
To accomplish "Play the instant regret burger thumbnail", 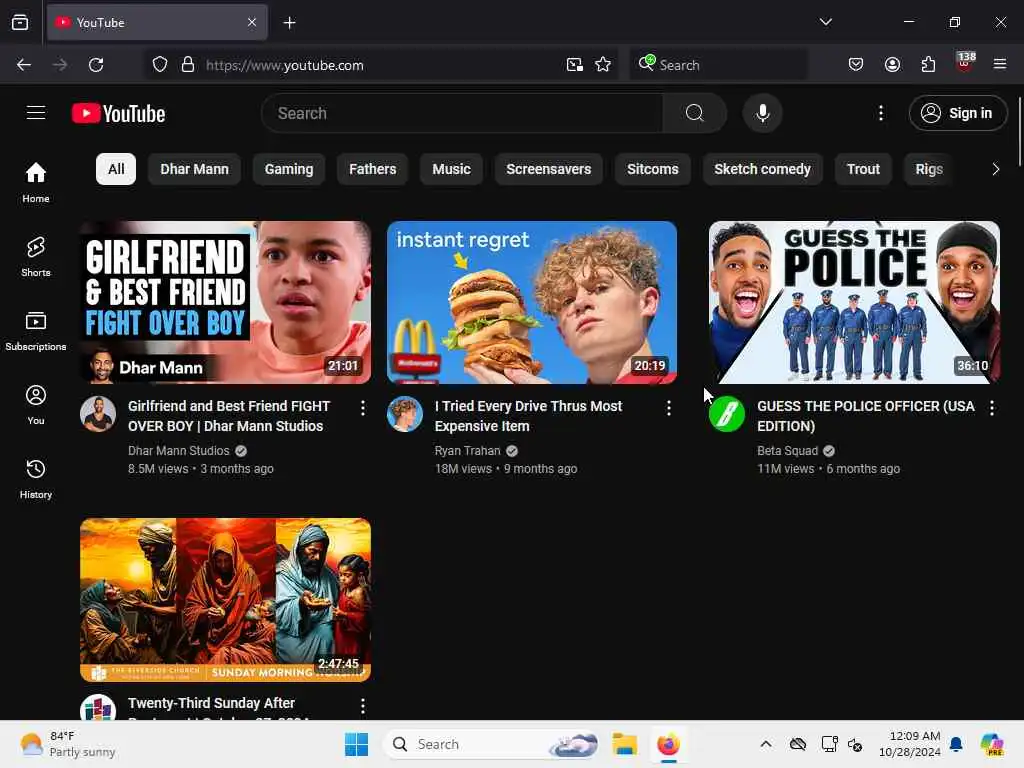I will [532, 302].
